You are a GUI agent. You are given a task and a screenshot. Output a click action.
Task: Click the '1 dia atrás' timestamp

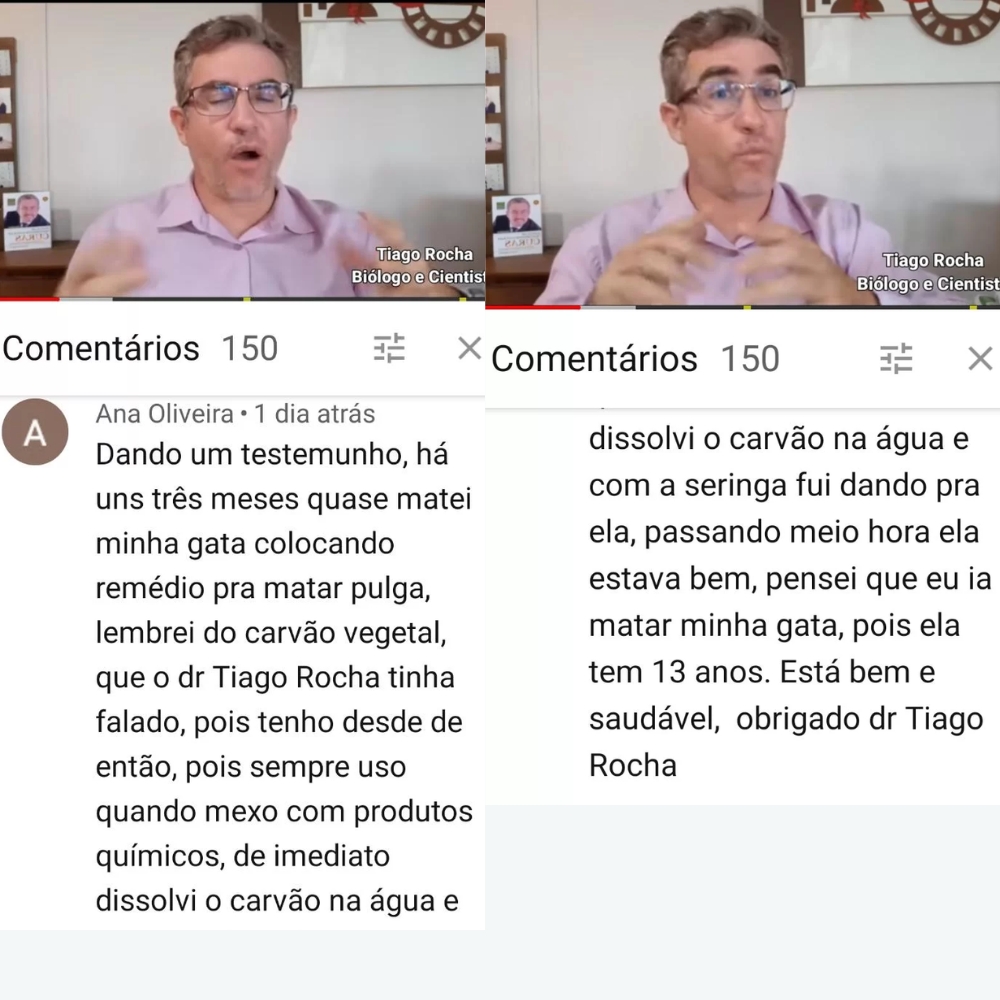coord(314,414)
